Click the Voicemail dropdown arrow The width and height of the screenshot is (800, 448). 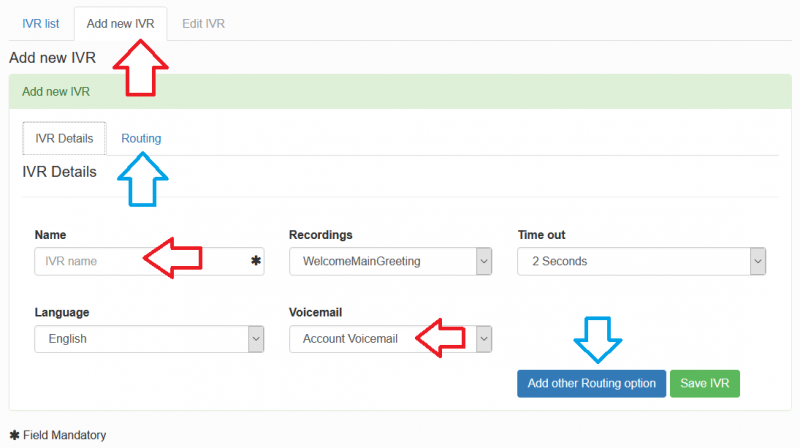[x=484, y=339]
